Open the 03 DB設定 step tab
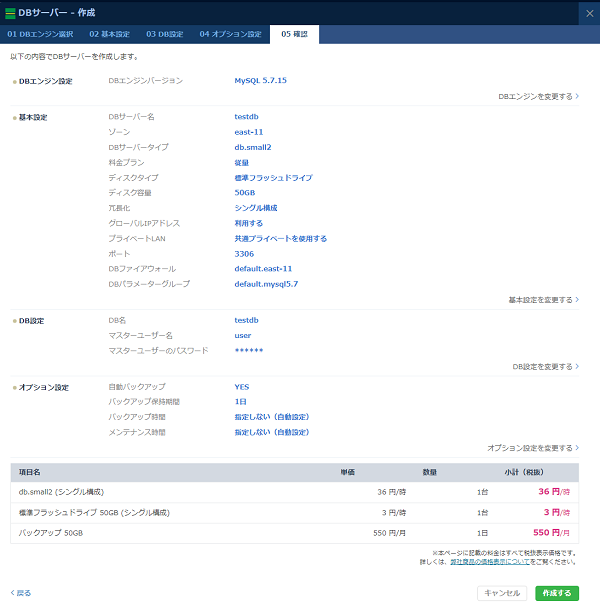The width and height of the screenshot is (600, 606). pos(164,35)
